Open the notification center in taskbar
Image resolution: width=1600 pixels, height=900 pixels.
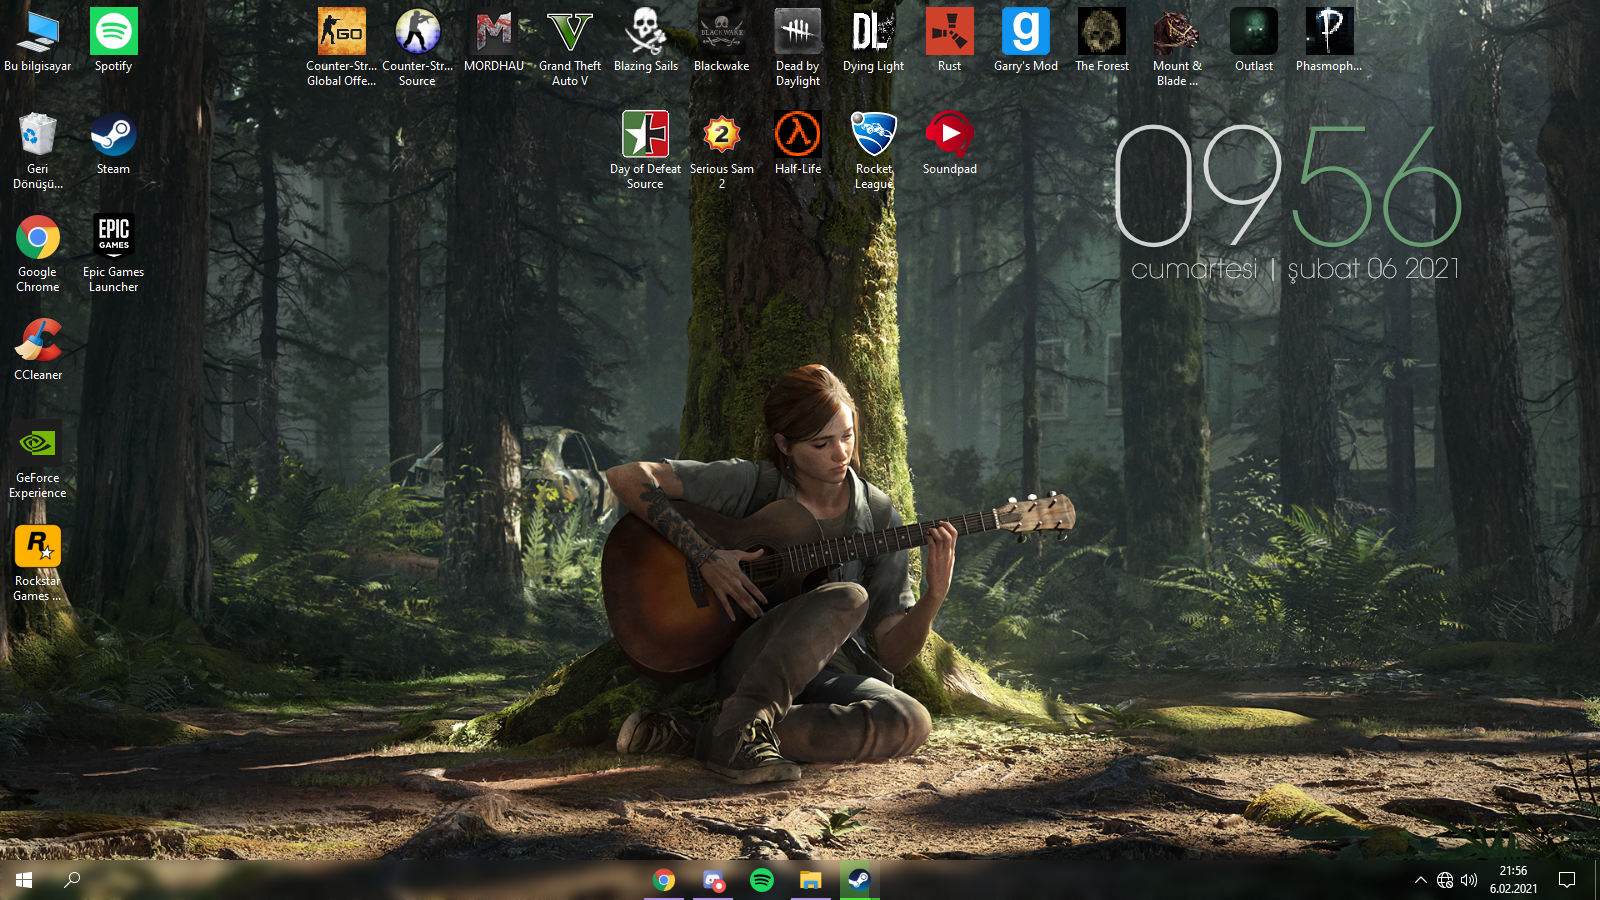coord(1567,880)
